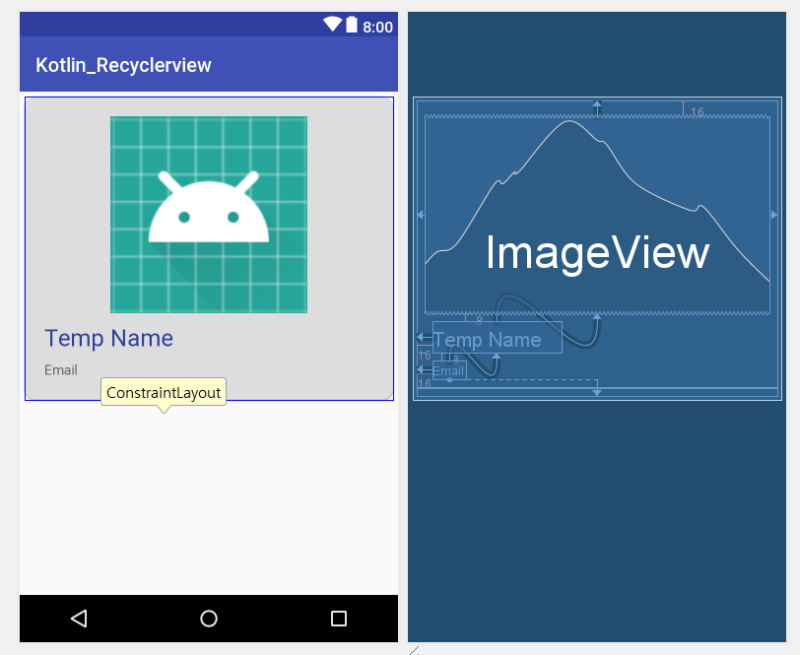800x655 pixels.
Task: Click the ConstraintLayout tooltip label
Action: (163, 392)
